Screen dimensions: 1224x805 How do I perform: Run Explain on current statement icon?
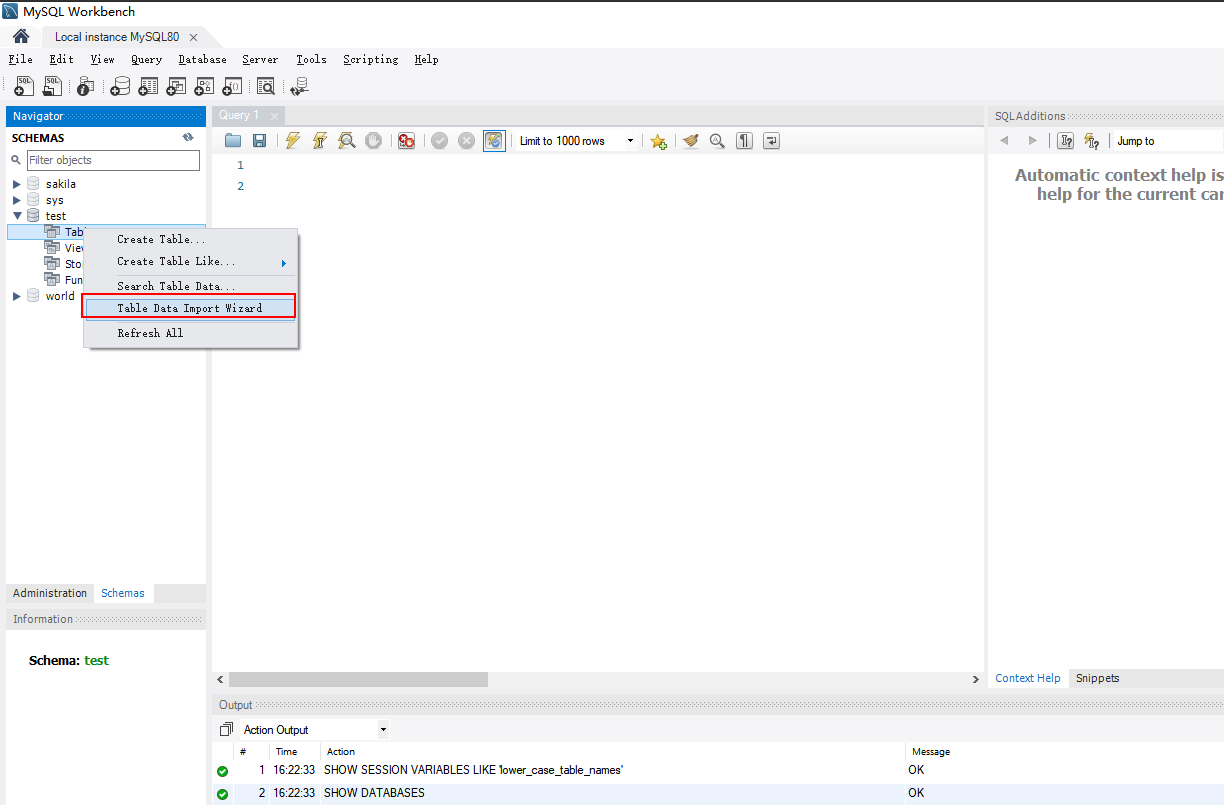click(x=347, y=141)
